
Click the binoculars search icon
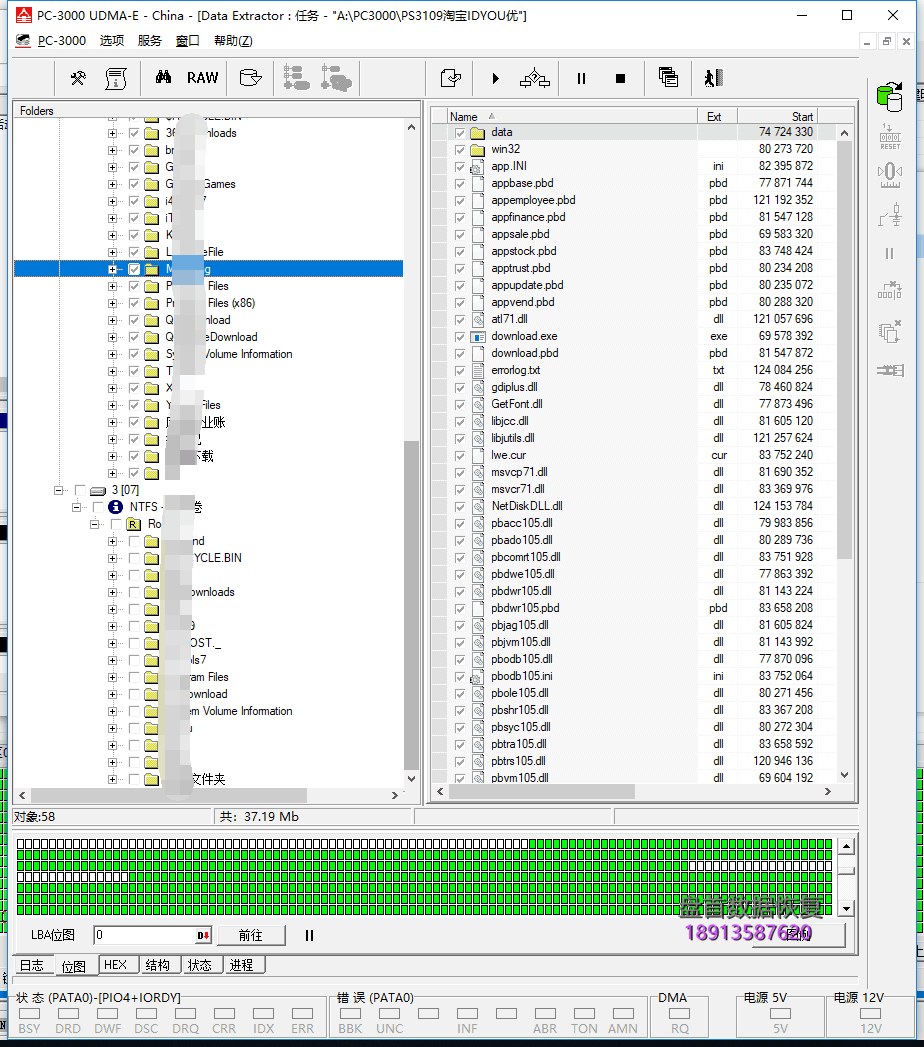163,78
